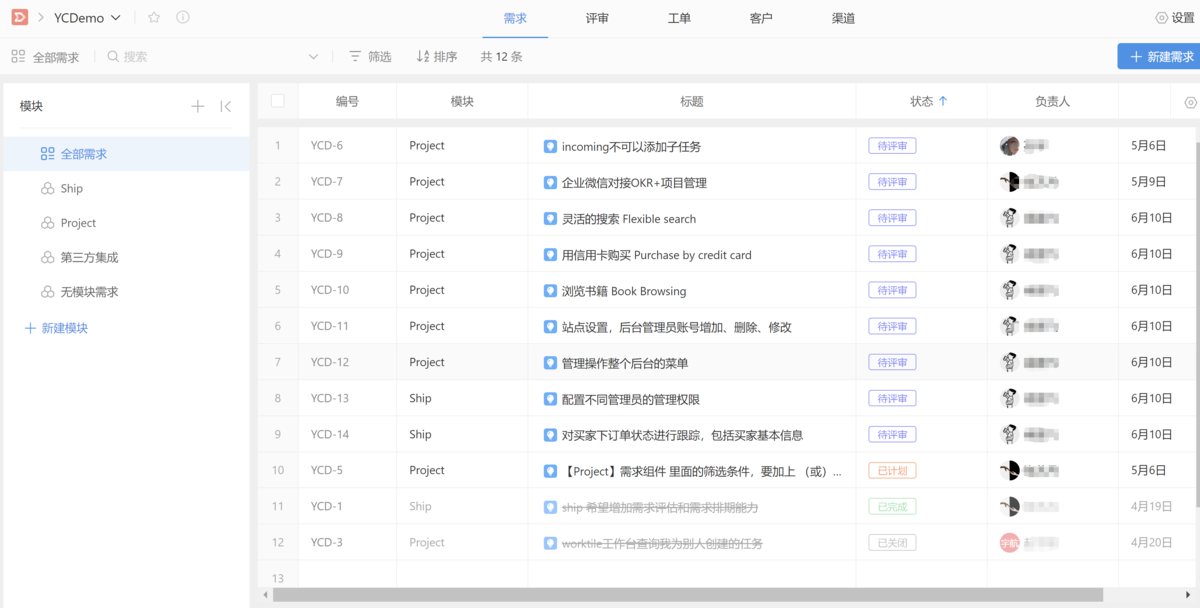Screen dimensions: 1200x608
Task: Check the select-all checkbox in the header
Action: pyautogui.click(x=277, y=101)
